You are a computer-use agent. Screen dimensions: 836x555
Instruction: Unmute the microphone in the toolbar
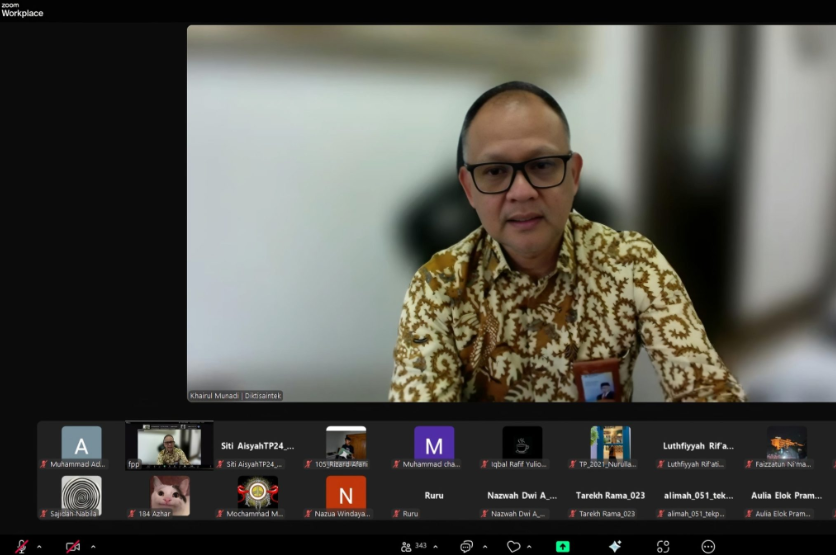pos(21,546)
